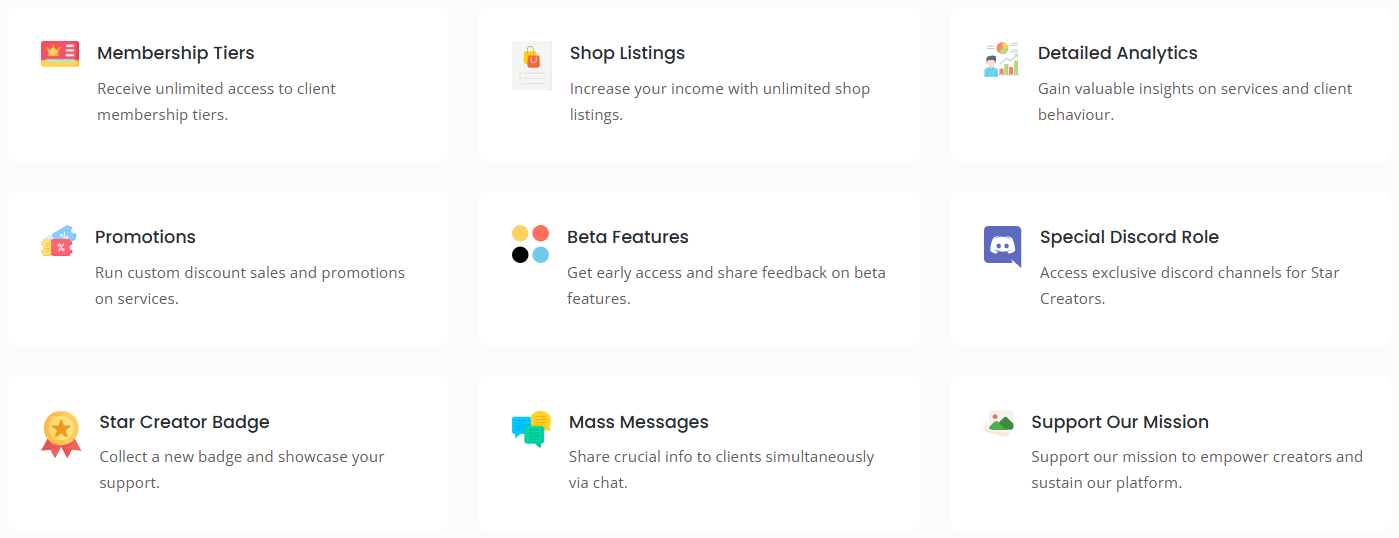This screenshot has height=538, width=1399.
Task: Click the Special Discord Role heading
Action: pyautogui.click(x=1129, y=237)
